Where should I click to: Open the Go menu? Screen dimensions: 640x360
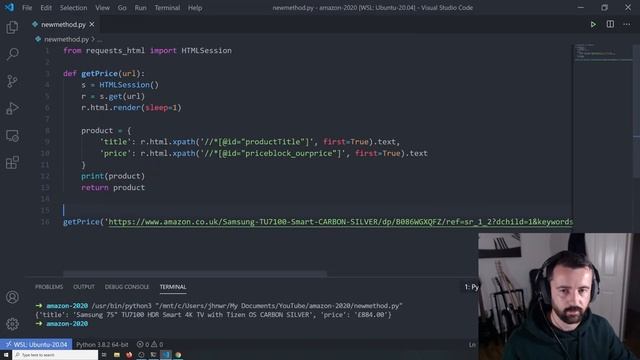coord(122,8)
